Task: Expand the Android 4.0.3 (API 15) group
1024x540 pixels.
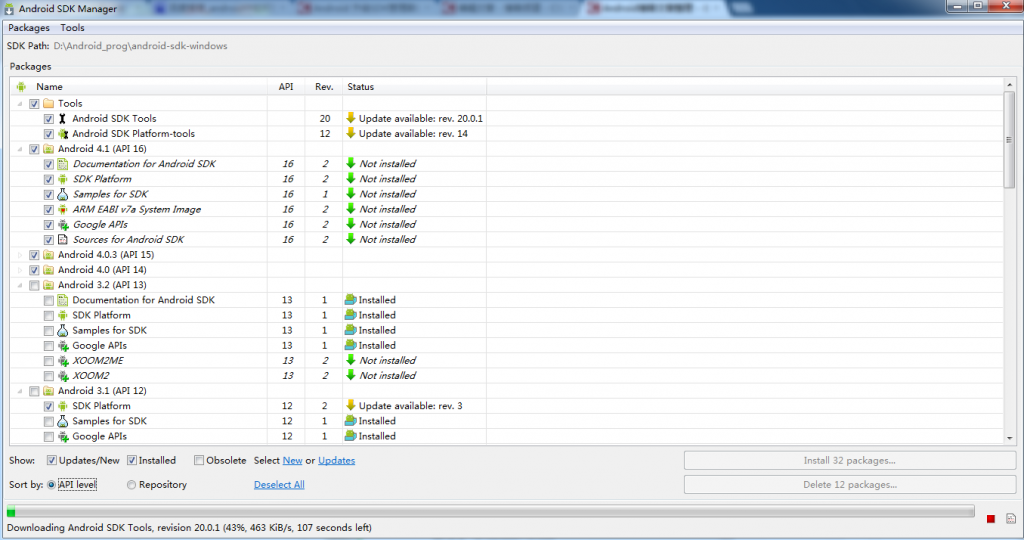Action: tap(20, 255)
